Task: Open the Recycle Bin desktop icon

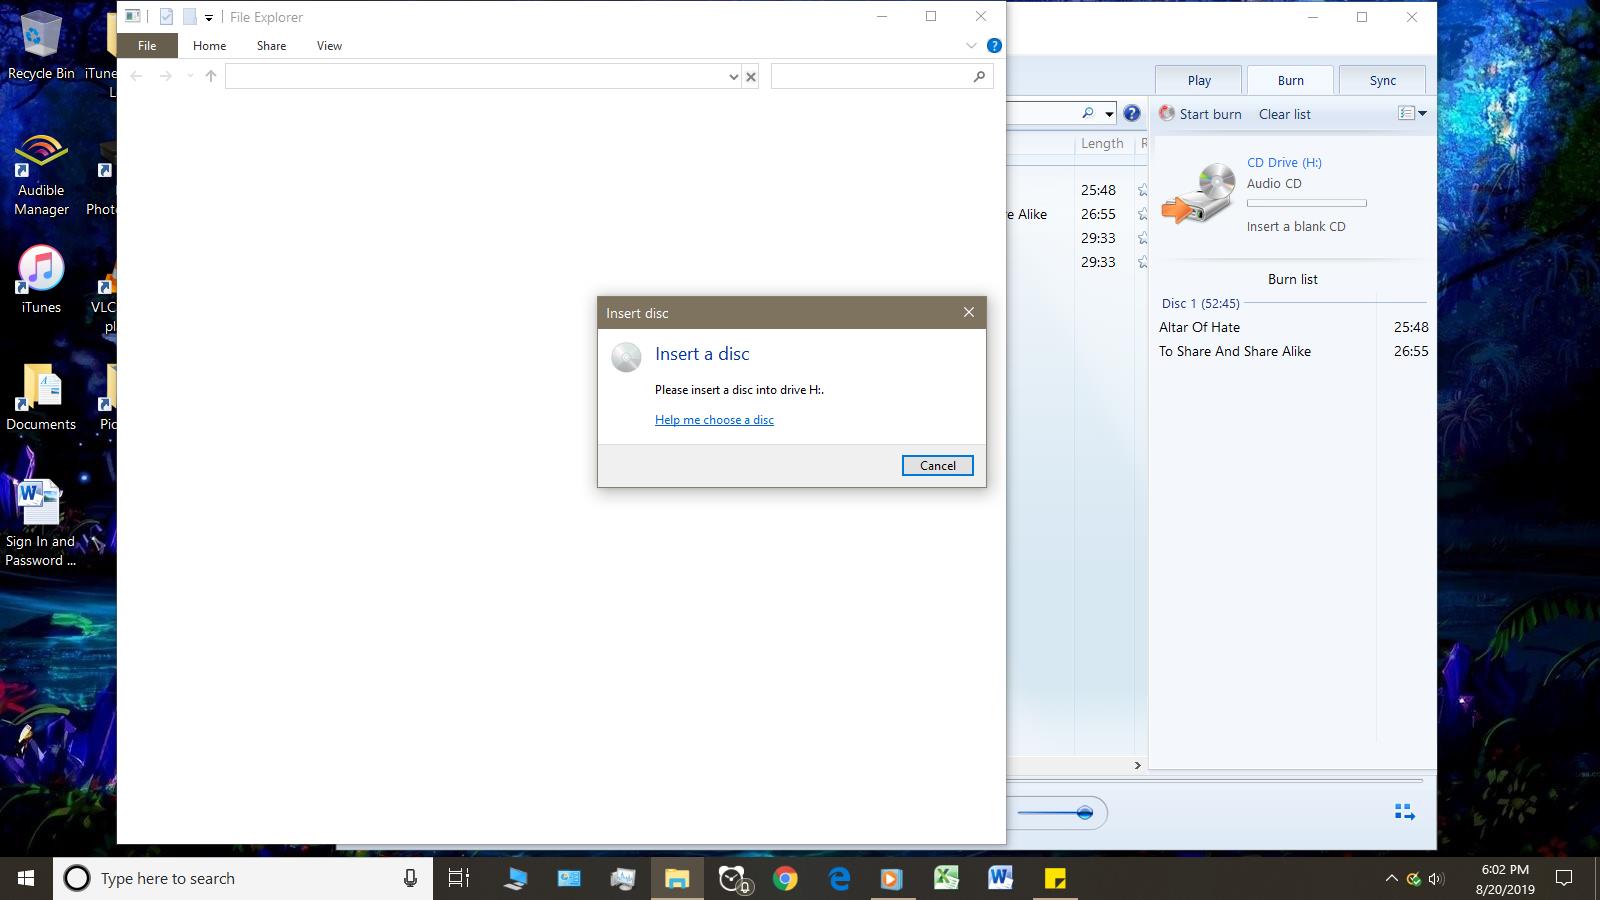Action: pyautogui.click(x=41, y=46)
